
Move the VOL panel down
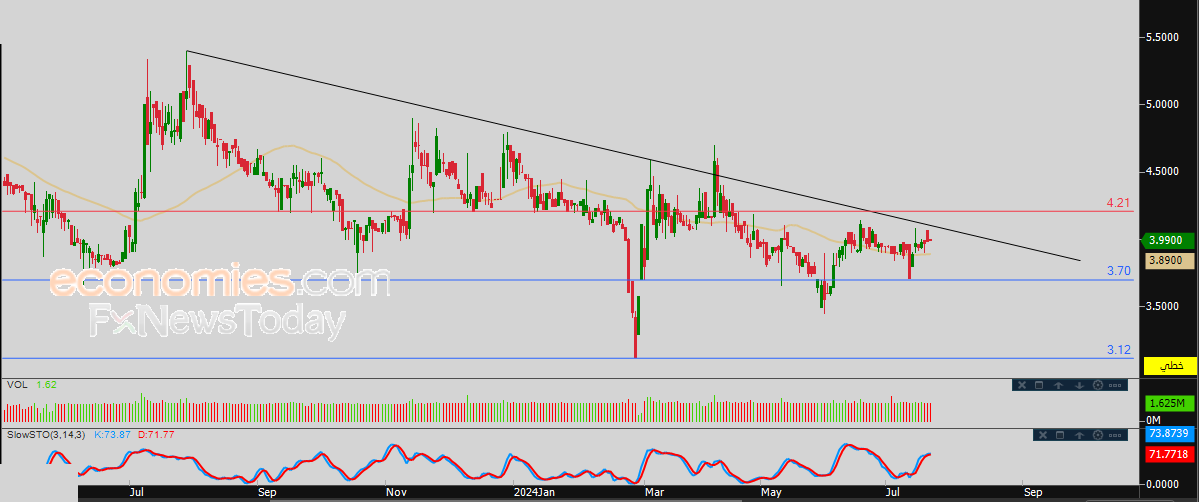pyautogui.click(x=1079, y=385)
